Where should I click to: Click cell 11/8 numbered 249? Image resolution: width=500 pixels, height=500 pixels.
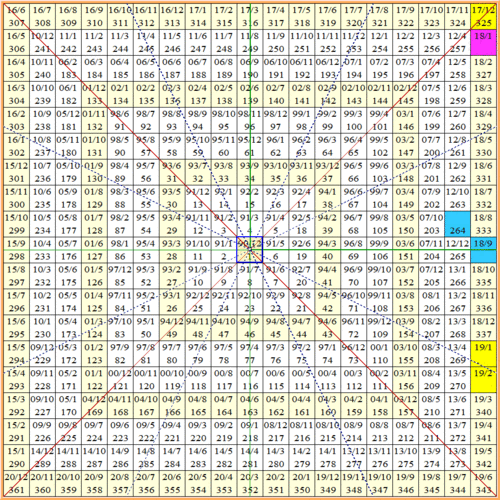250,42
